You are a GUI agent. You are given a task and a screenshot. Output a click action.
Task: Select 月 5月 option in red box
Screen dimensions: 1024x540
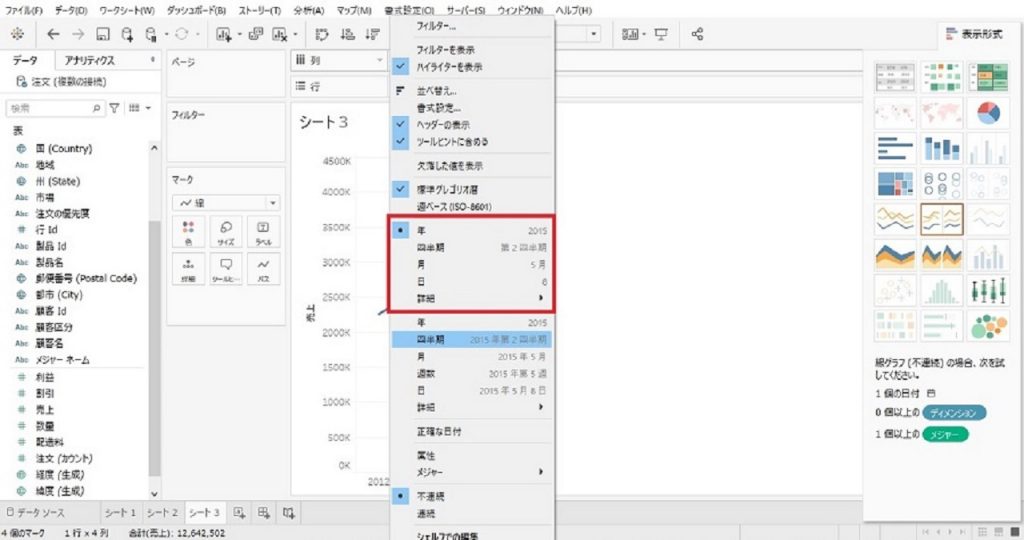click(472, 264)
